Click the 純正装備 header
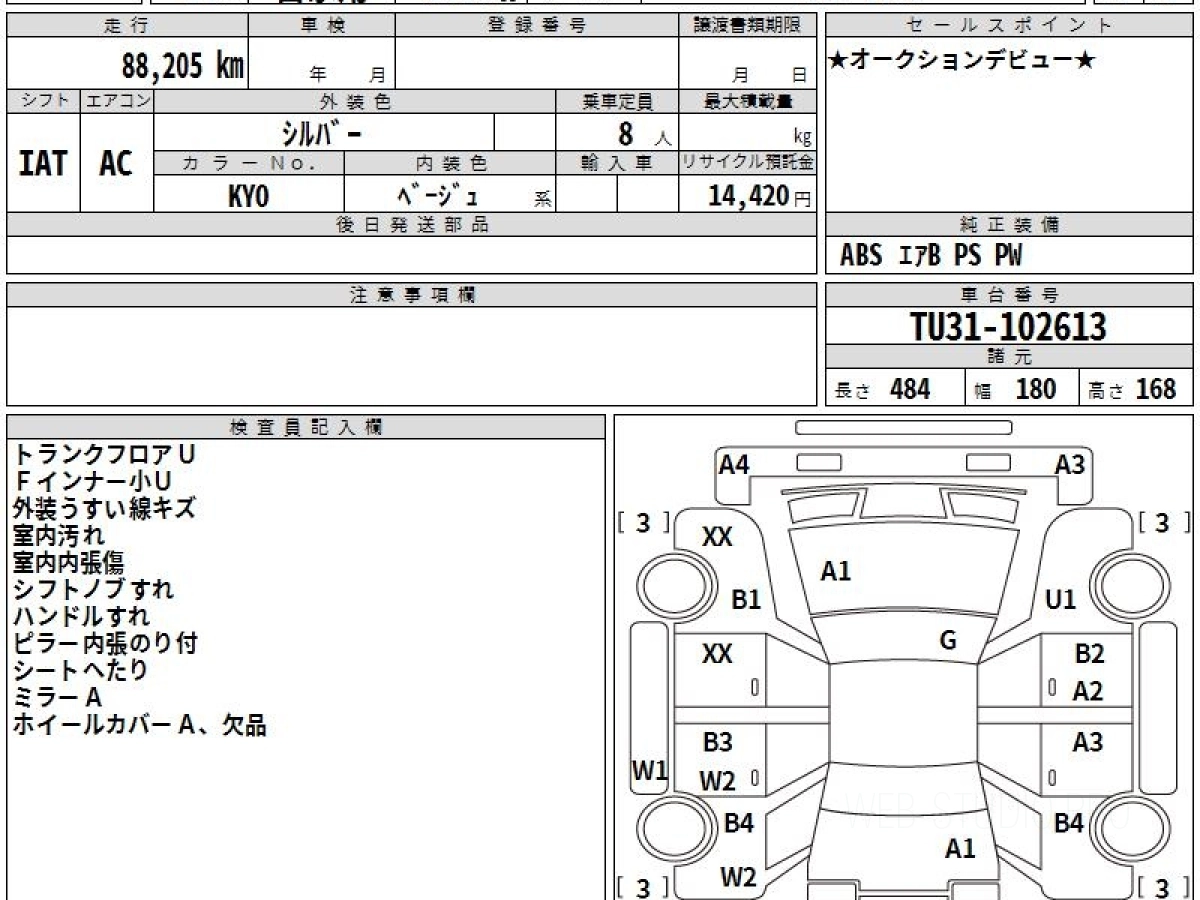This screenshot has height=900, width=1200. (x=1009, y=225)
